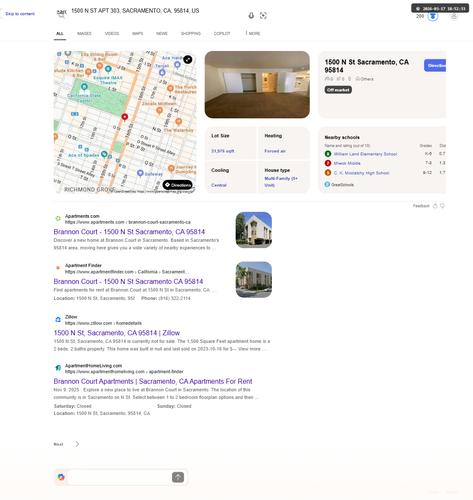Switch to the News tab

pos(162,34)
